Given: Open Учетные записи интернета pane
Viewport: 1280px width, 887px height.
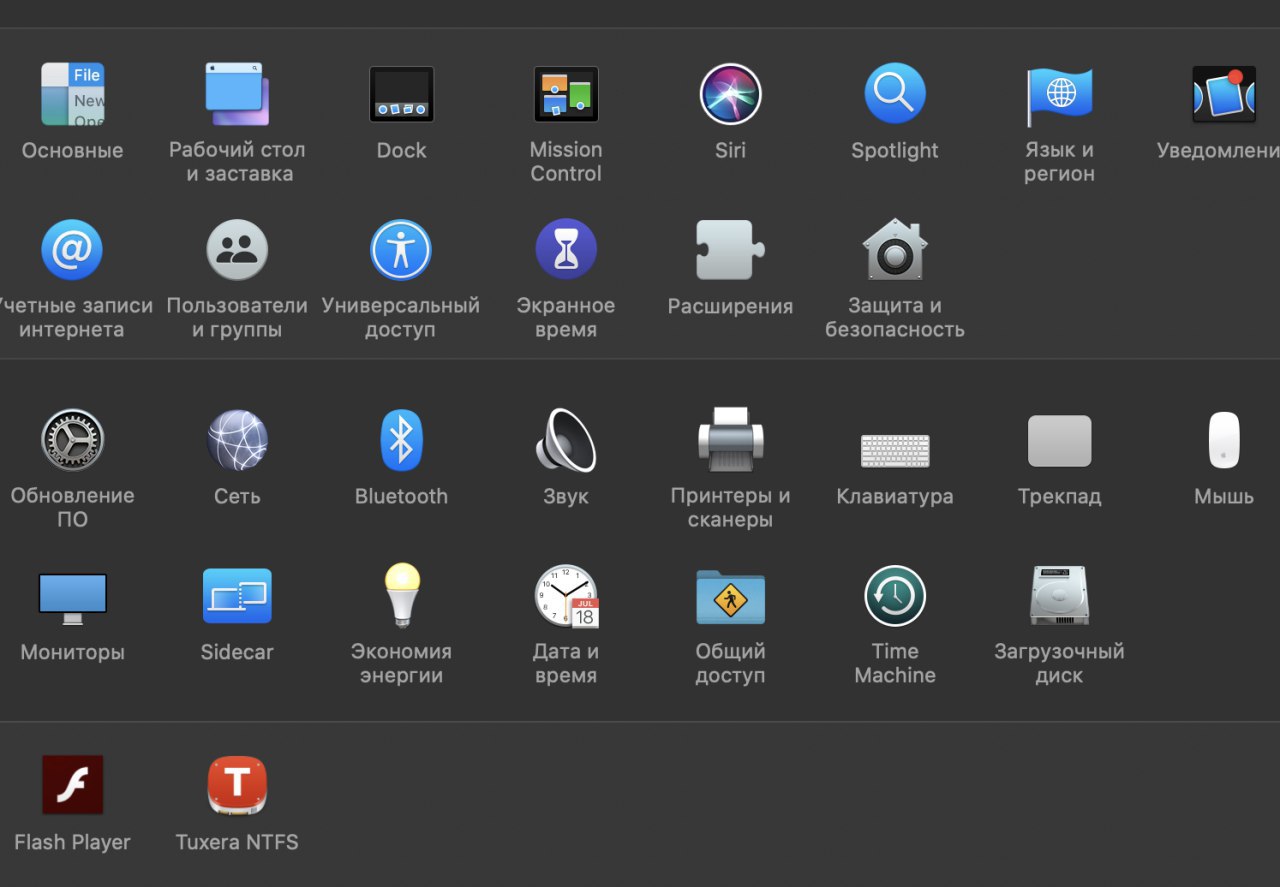Looking at the screenshot, I should coord(72,250).
